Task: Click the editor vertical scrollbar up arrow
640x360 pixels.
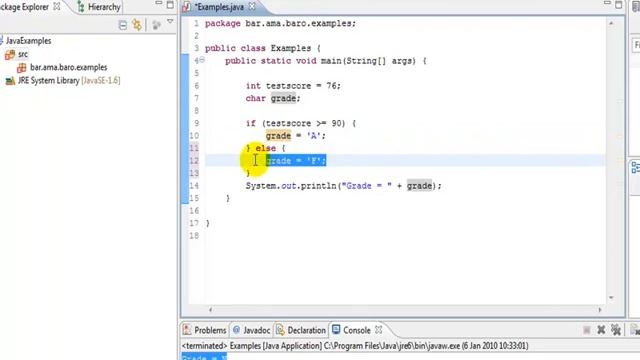Action: pos(611,23)
